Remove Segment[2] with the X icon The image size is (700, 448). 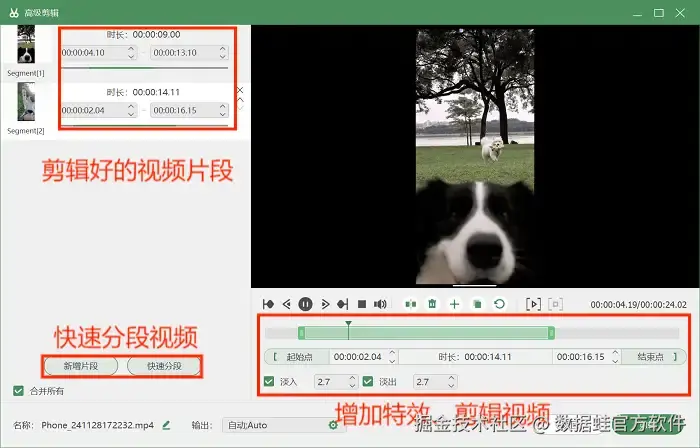[240, 90]
